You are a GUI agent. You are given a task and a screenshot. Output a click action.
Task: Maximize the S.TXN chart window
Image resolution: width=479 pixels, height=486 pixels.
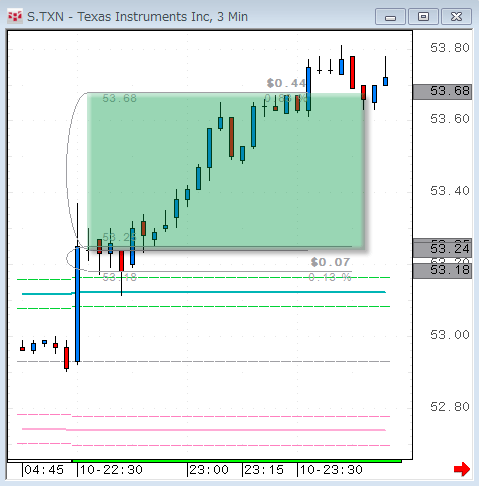423,17
